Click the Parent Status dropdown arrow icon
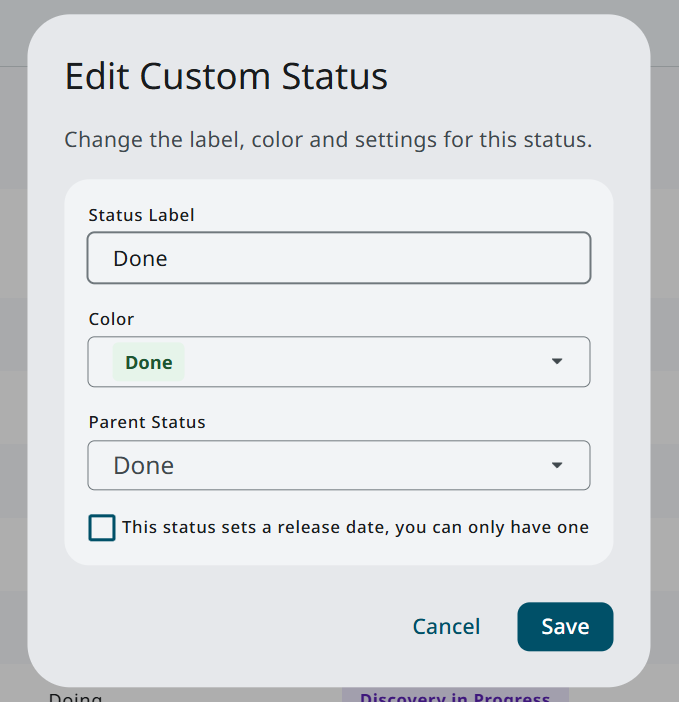 pos(557,466)
